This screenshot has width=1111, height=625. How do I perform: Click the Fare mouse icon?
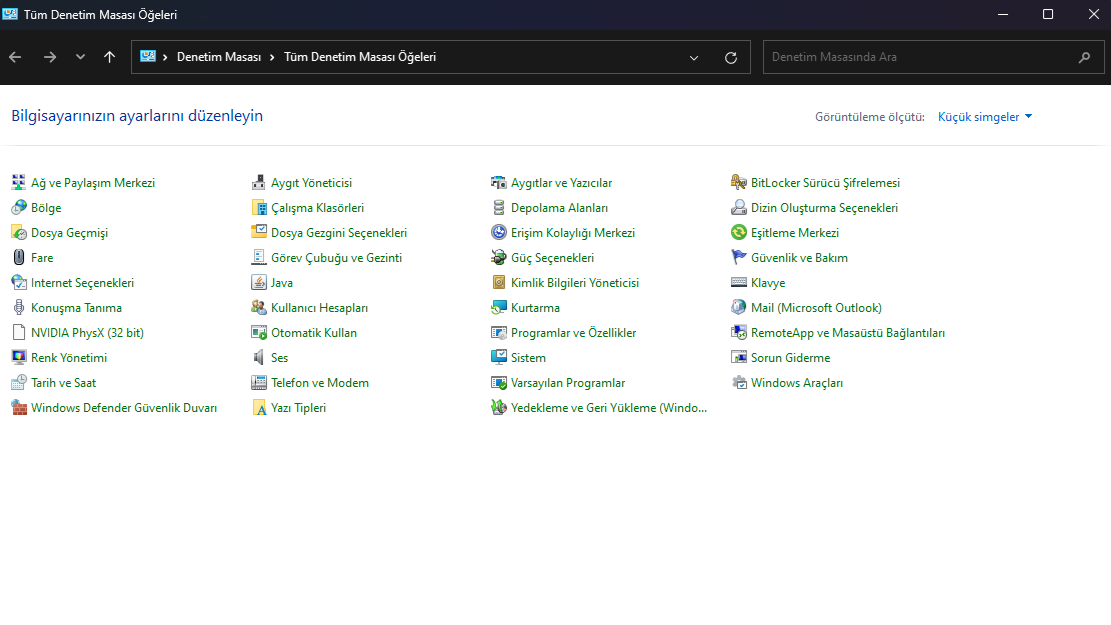tap(19, 258)
